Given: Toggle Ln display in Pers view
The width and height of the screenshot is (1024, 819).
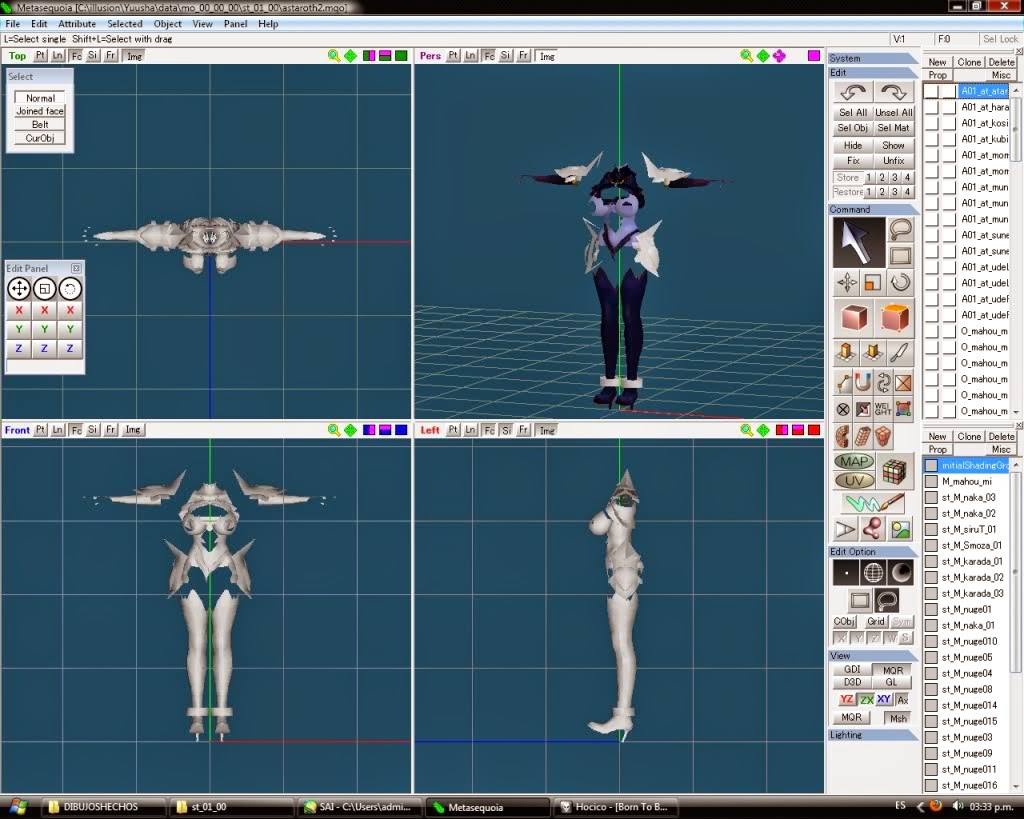Looking at the screenshot, I should click(x=470, y=56).
